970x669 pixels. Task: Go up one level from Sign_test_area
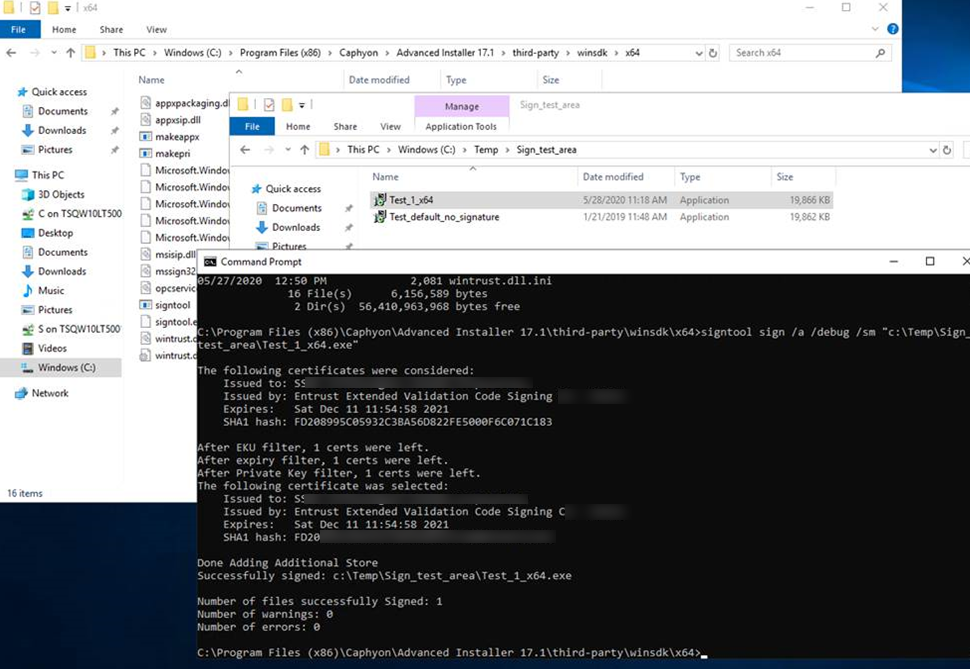(304, 150)
